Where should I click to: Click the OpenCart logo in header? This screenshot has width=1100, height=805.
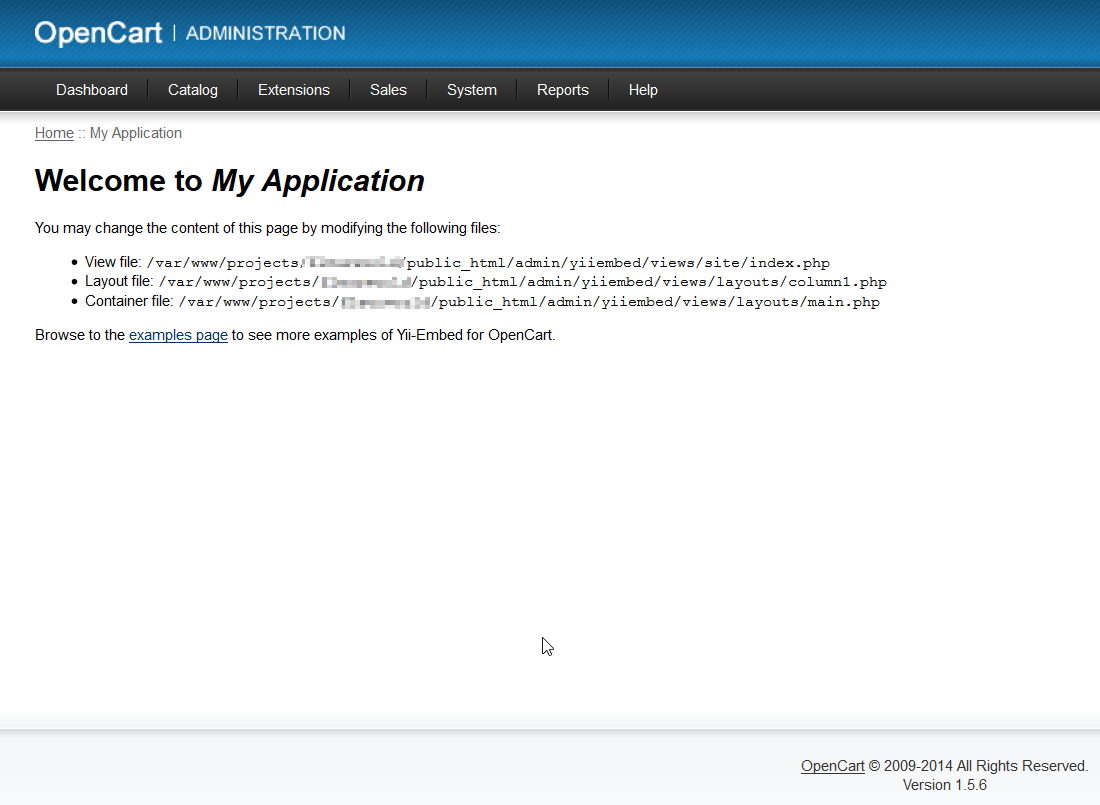click(x=98, y=33)
